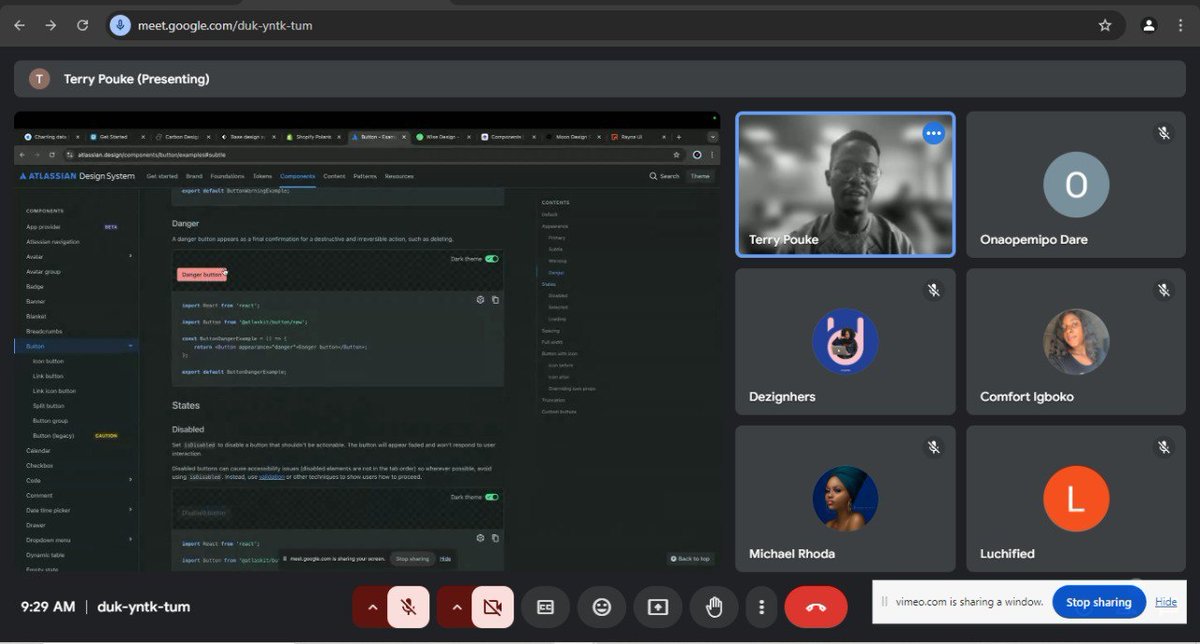Viewport: 1200px width, 644px height.
Task: Open Tokens in Atlassian nav
Action: (x=262, y=176)
